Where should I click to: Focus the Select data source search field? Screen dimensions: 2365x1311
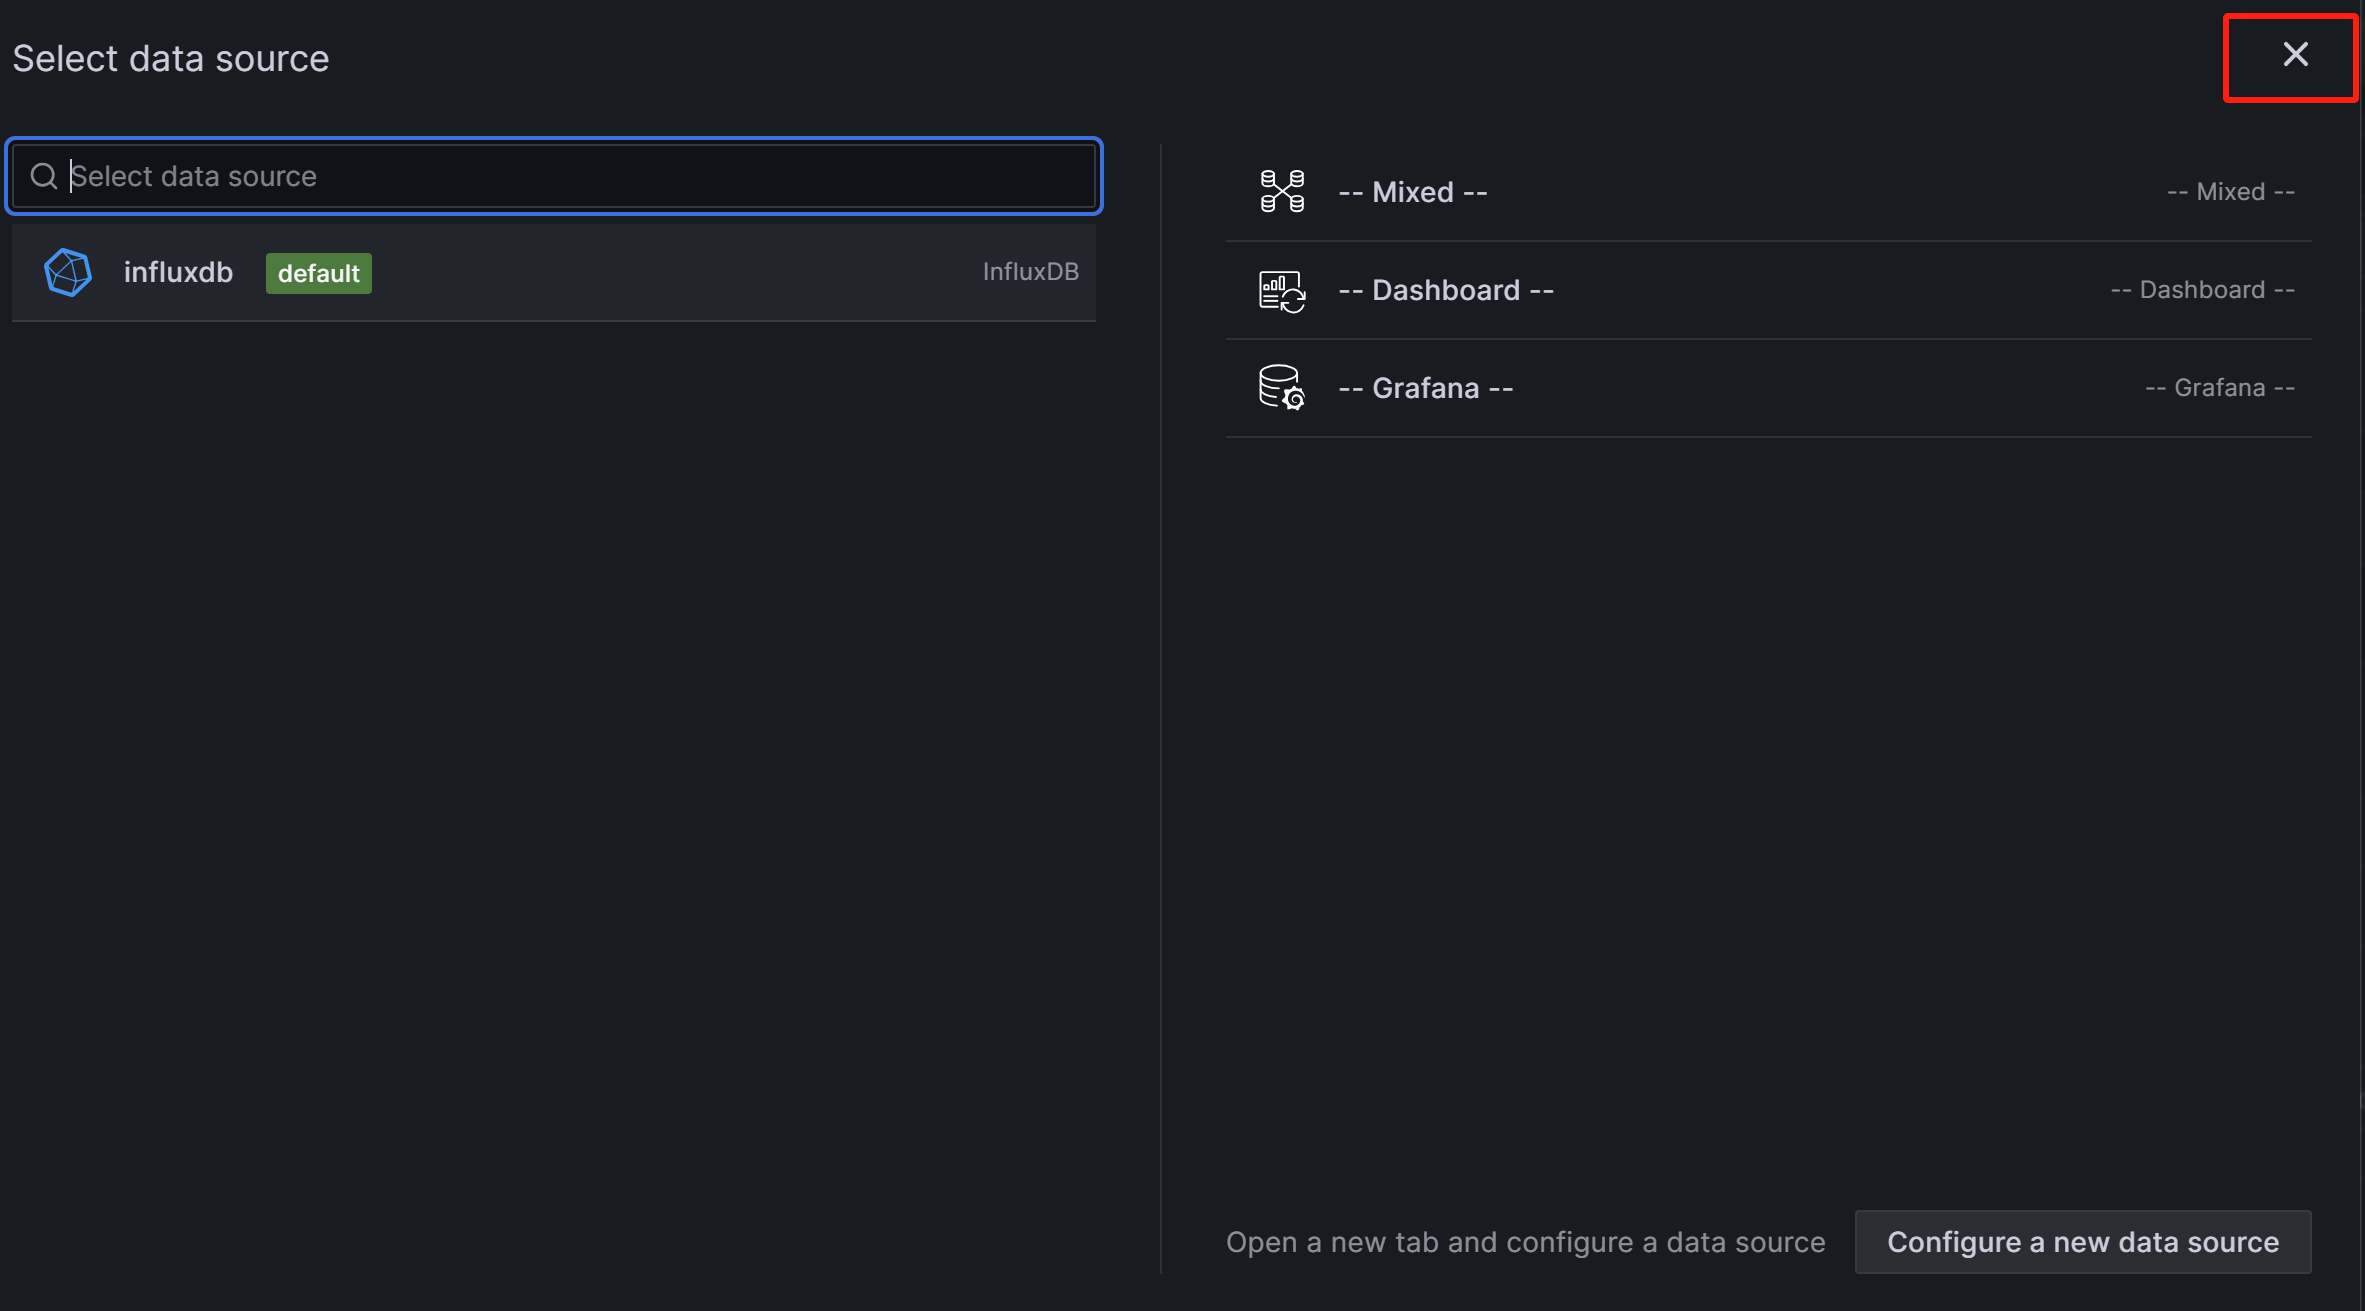pyautogui.click(x=580, y=176)
